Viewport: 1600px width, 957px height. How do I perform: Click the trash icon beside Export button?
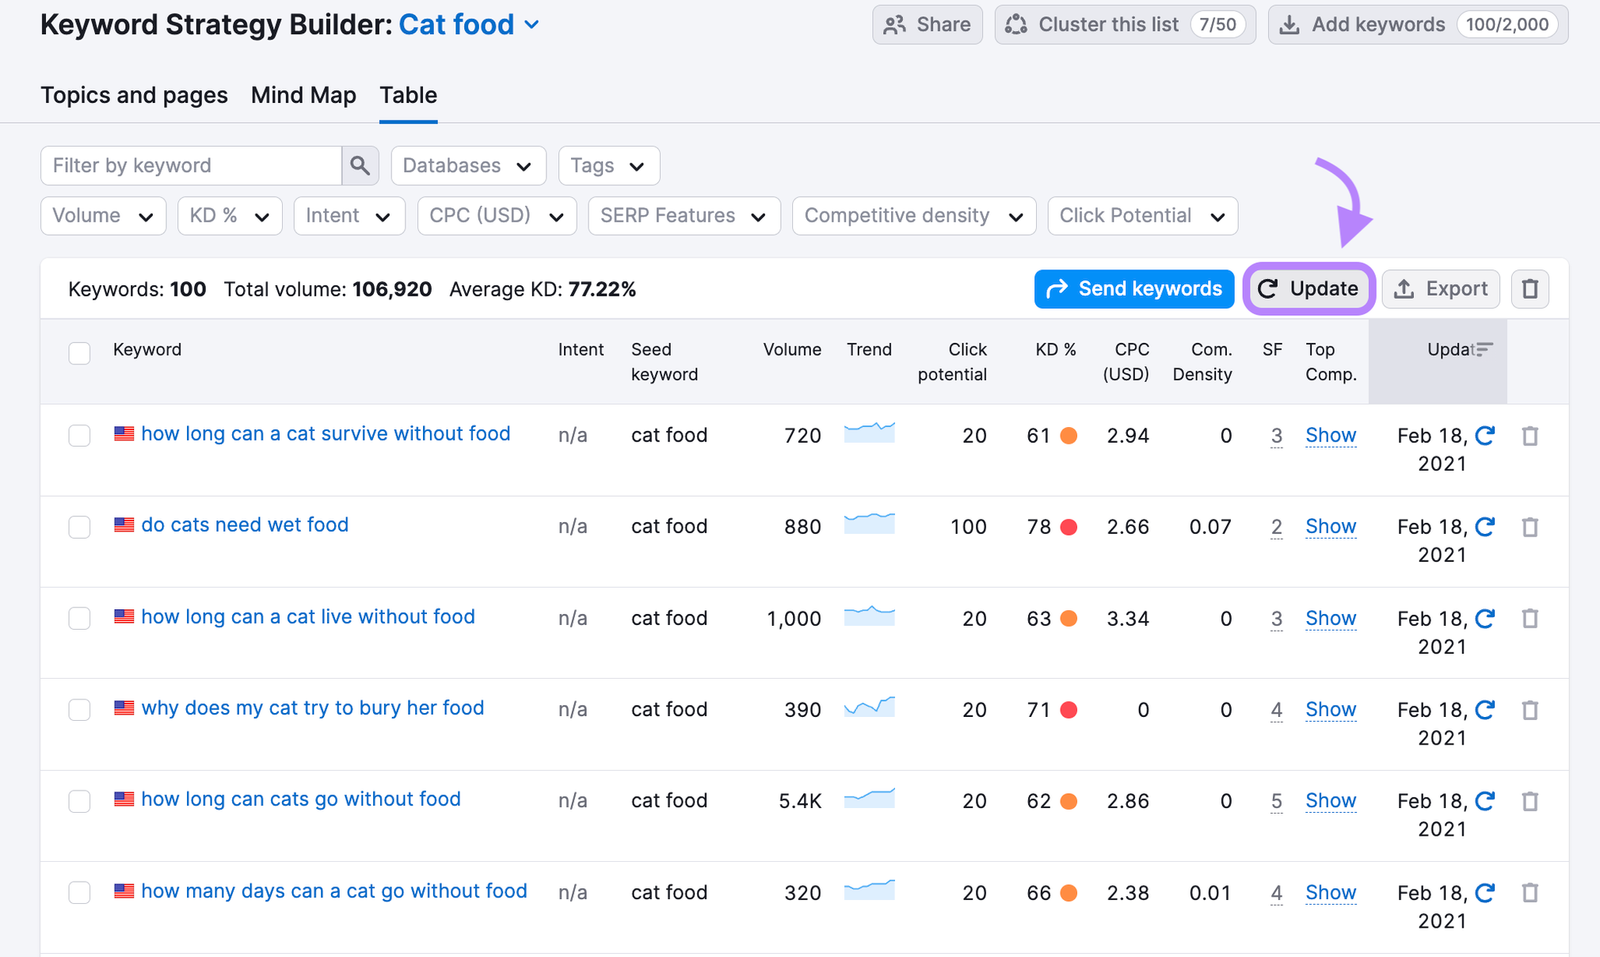coord(1529,289)
